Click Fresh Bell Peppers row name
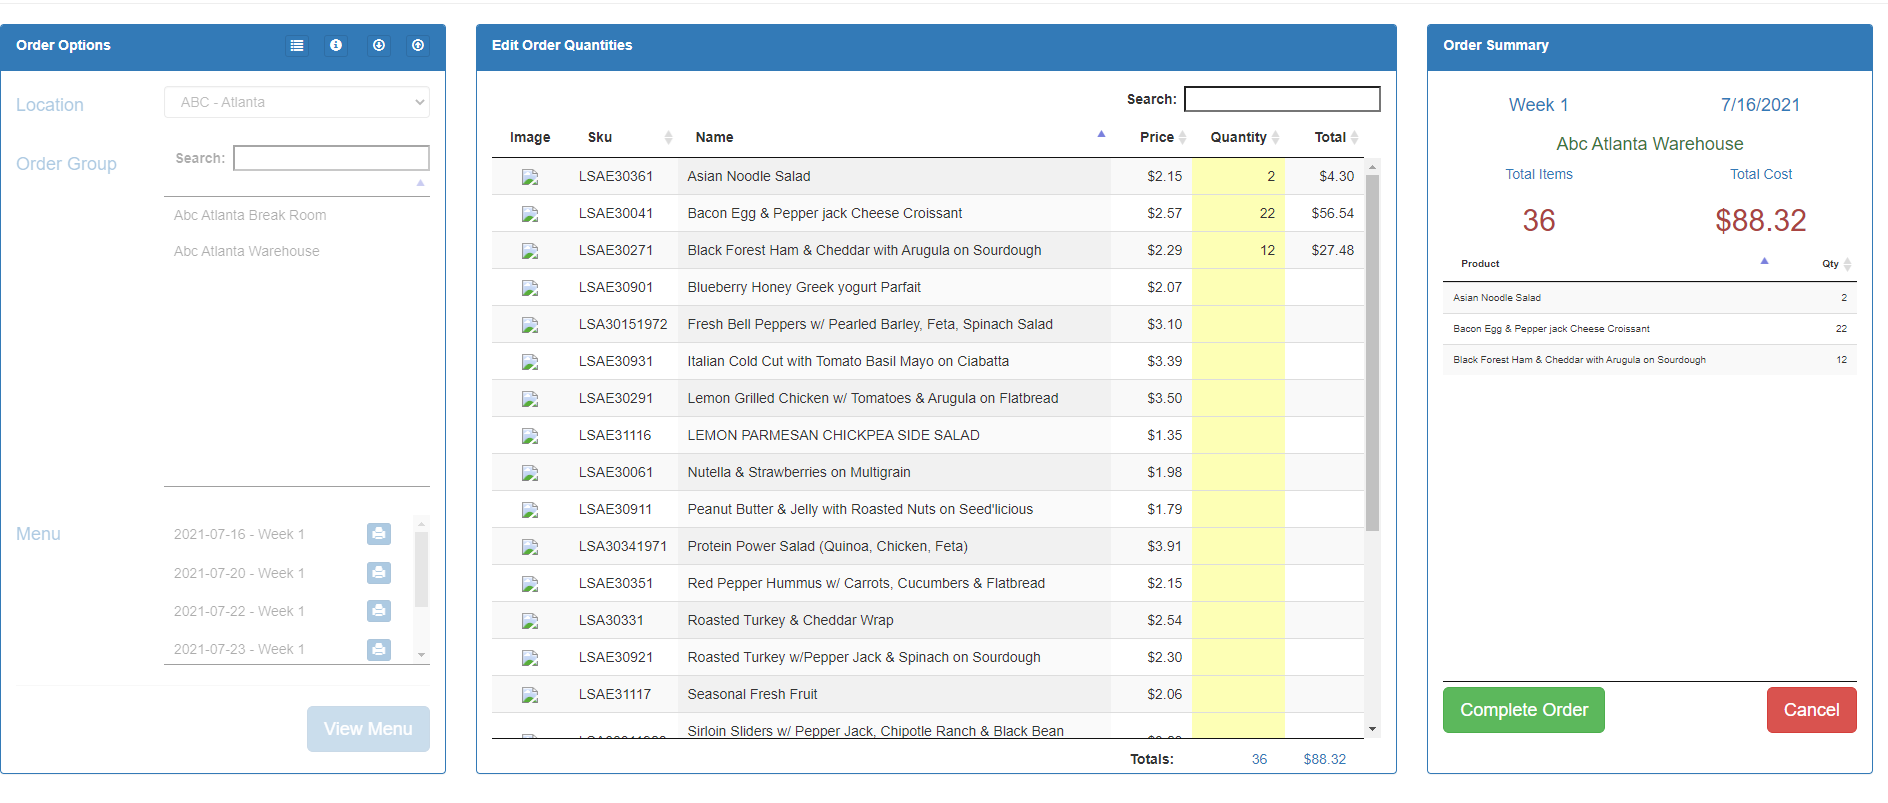This screenshot has width=1888, height=803. click(x=870, y=324)
